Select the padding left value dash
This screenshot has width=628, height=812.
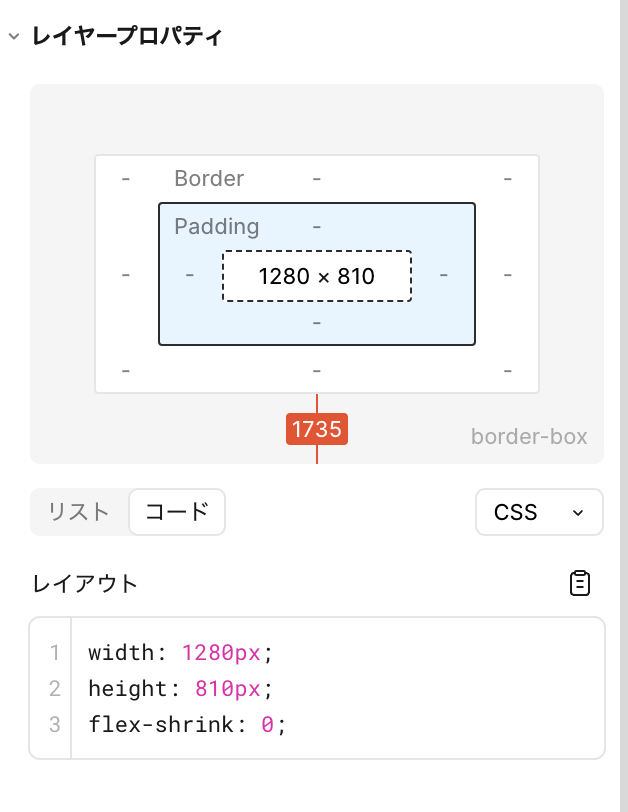pos(190,274)
